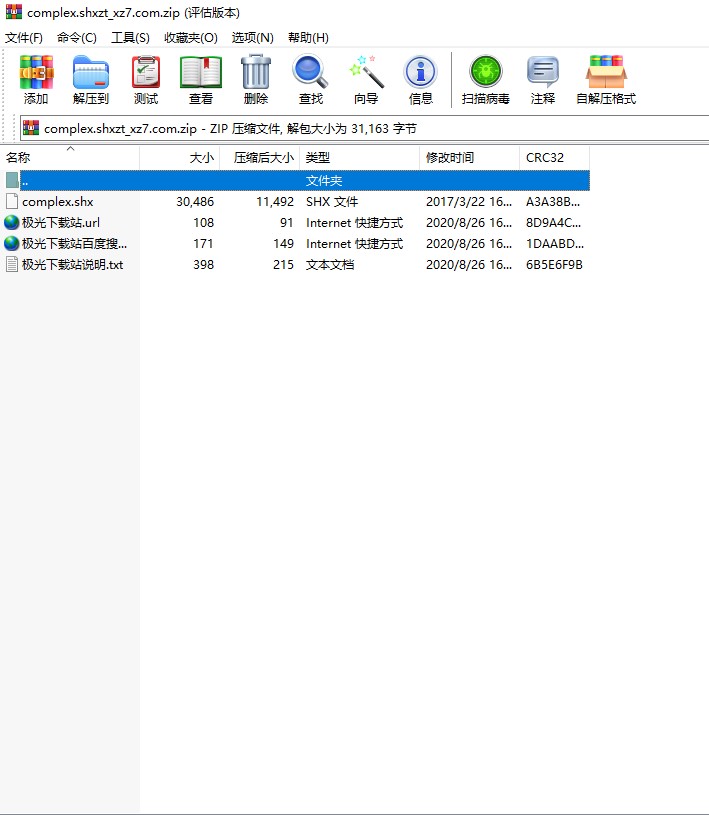
Task: Open the 查看 (View) book icon
Action: click(x=201, y=80)
